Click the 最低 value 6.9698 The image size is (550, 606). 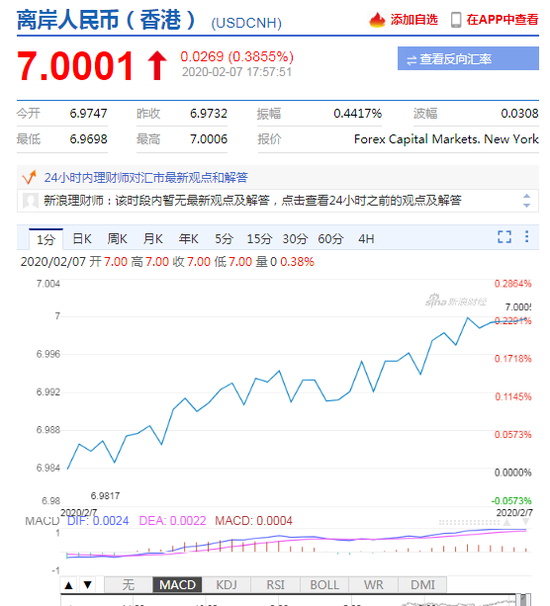[89, 139]
